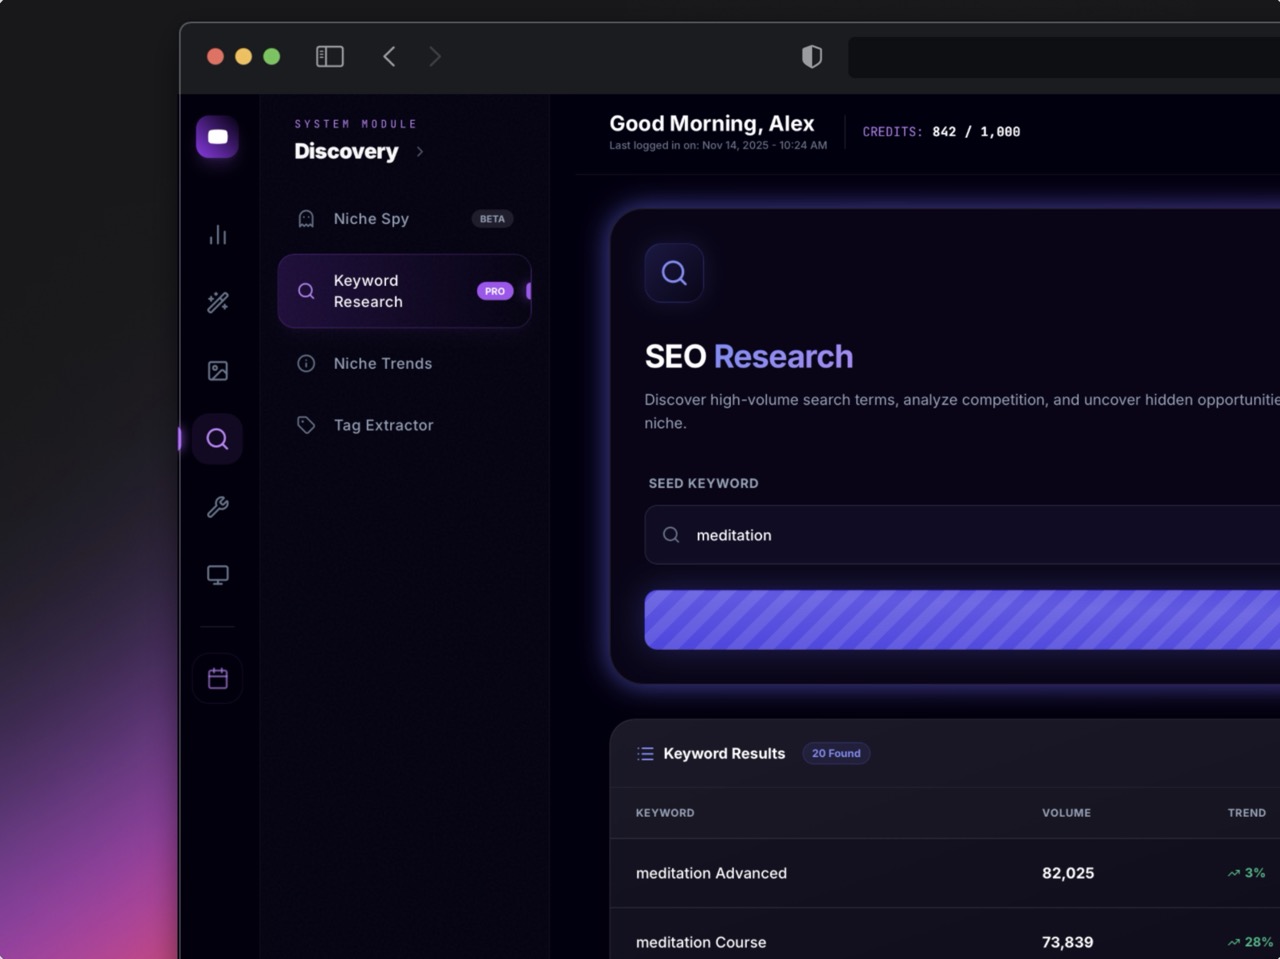Toggle the browser sidebar panel icon
The height and width of the screenshot is (959, 1280).
330,56
